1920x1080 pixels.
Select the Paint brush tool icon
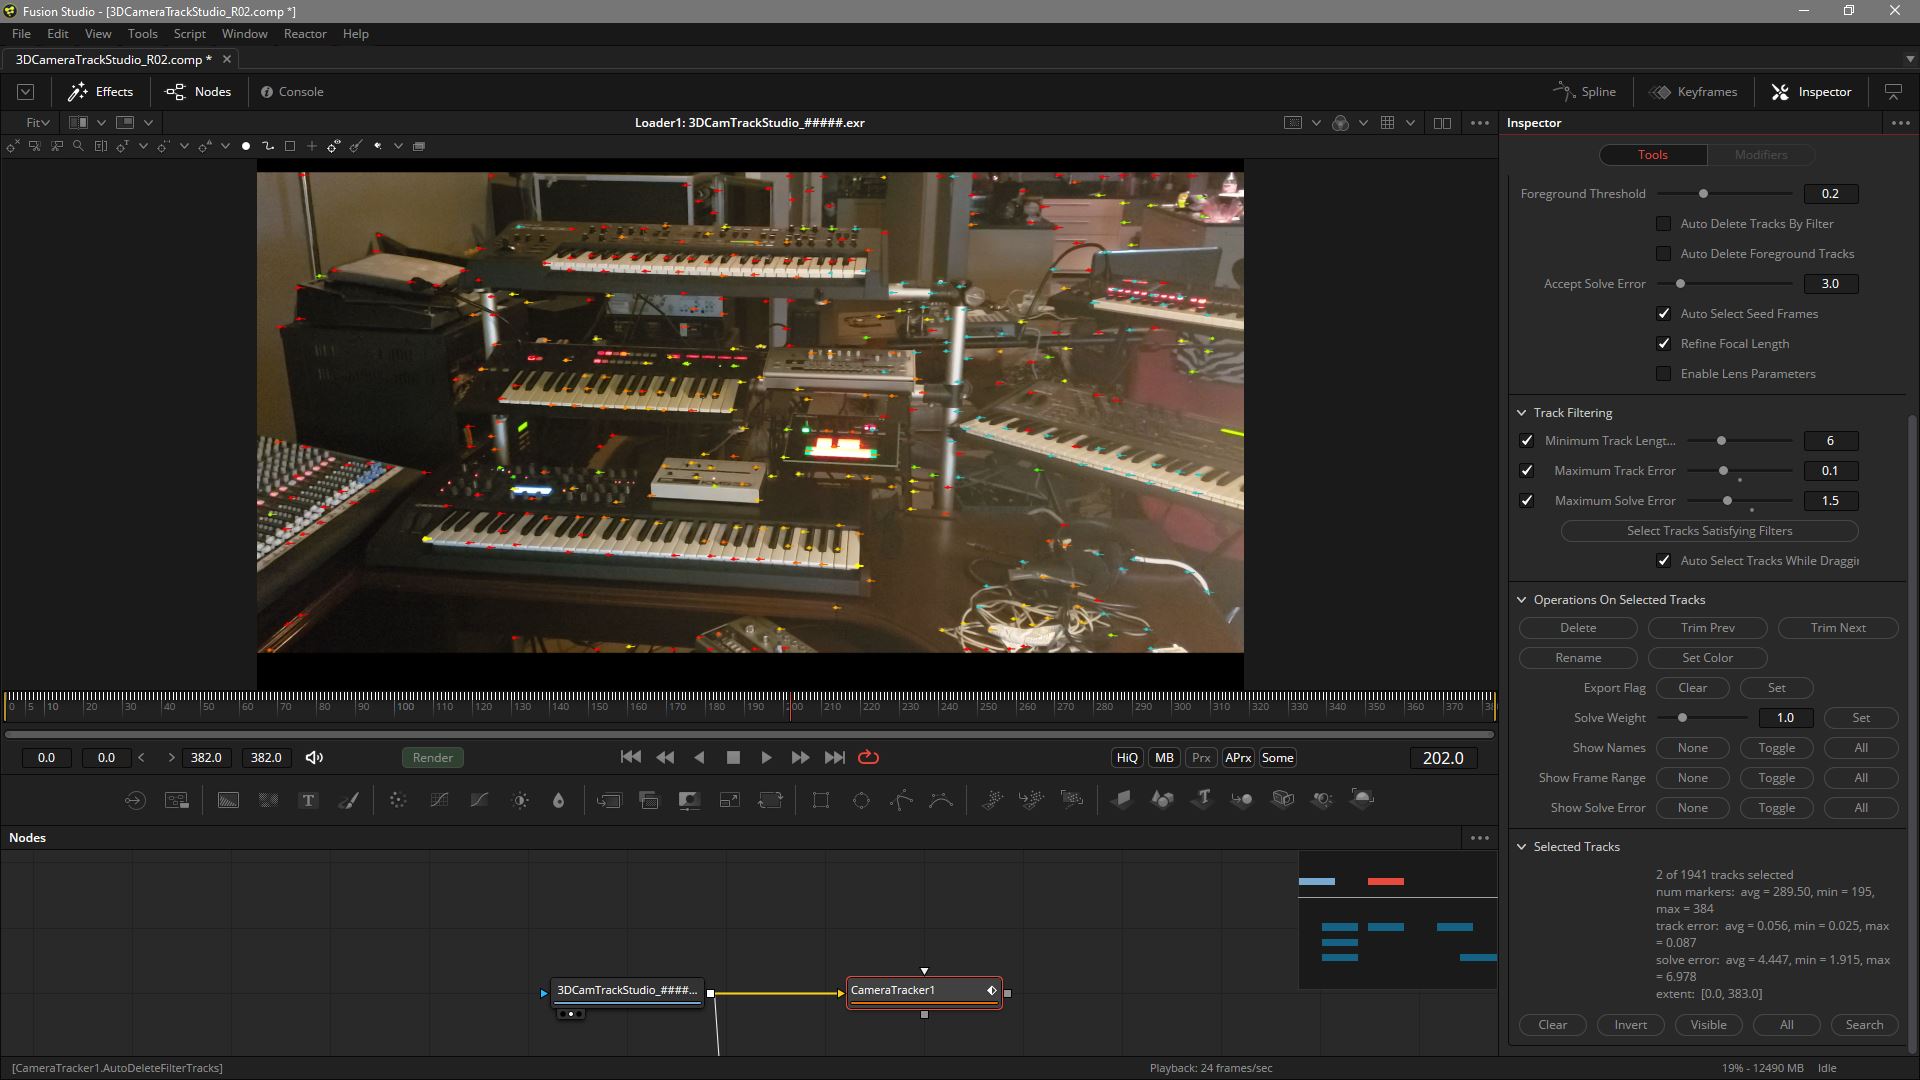click(348, 800)
